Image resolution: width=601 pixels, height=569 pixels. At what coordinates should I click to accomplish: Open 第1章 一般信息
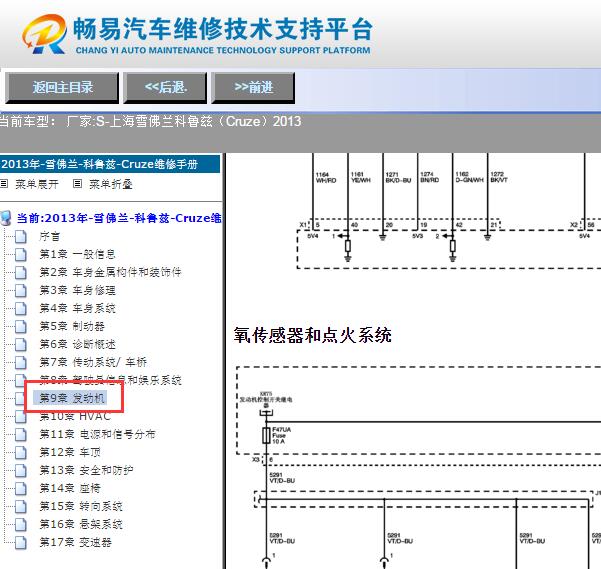tap(77, 254)
